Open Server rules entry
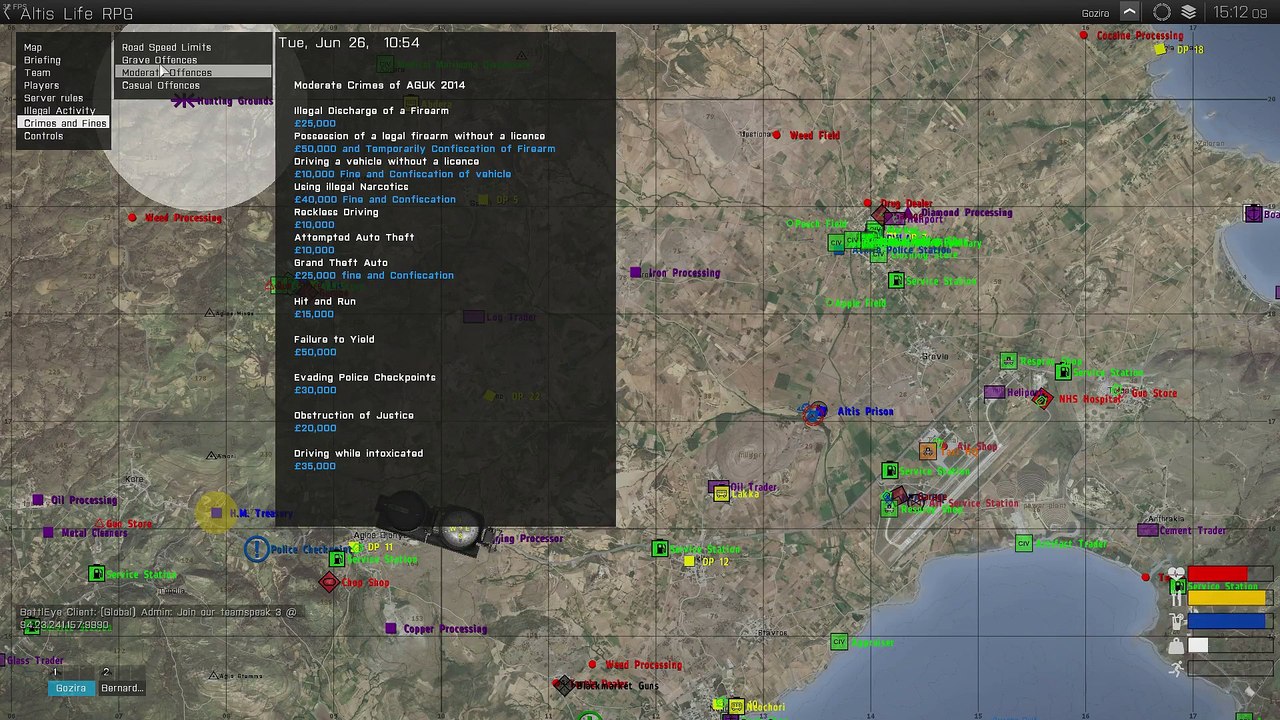 tap(53, 98)
